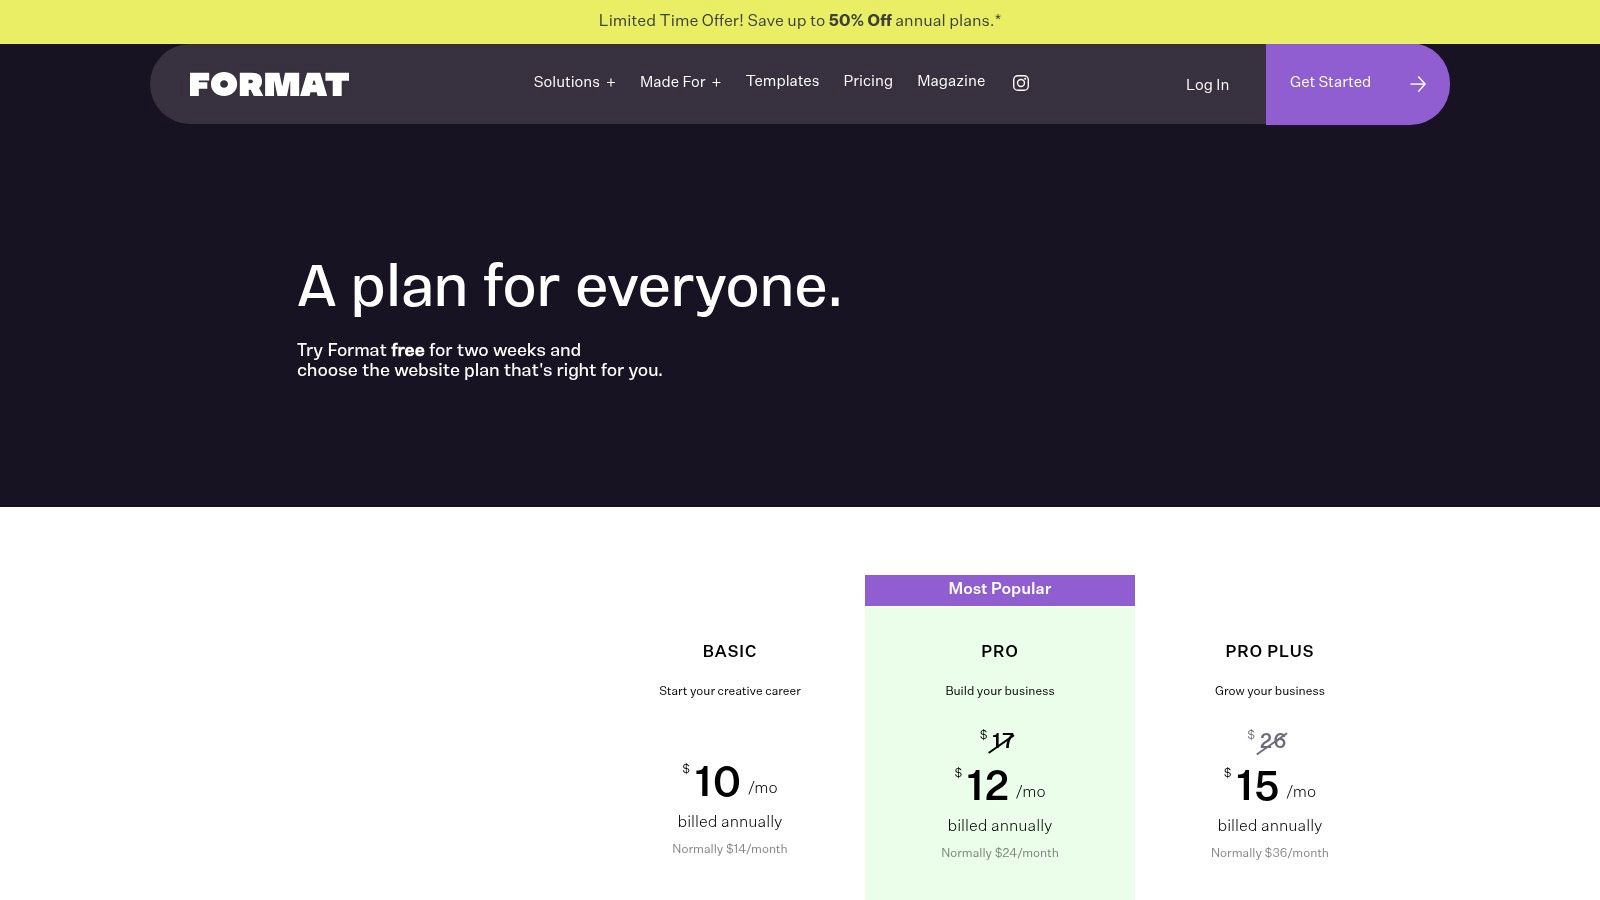Select the PRO PLUS plan heading
Viewport: 1600px width, 900px height.
[1270, 651]
